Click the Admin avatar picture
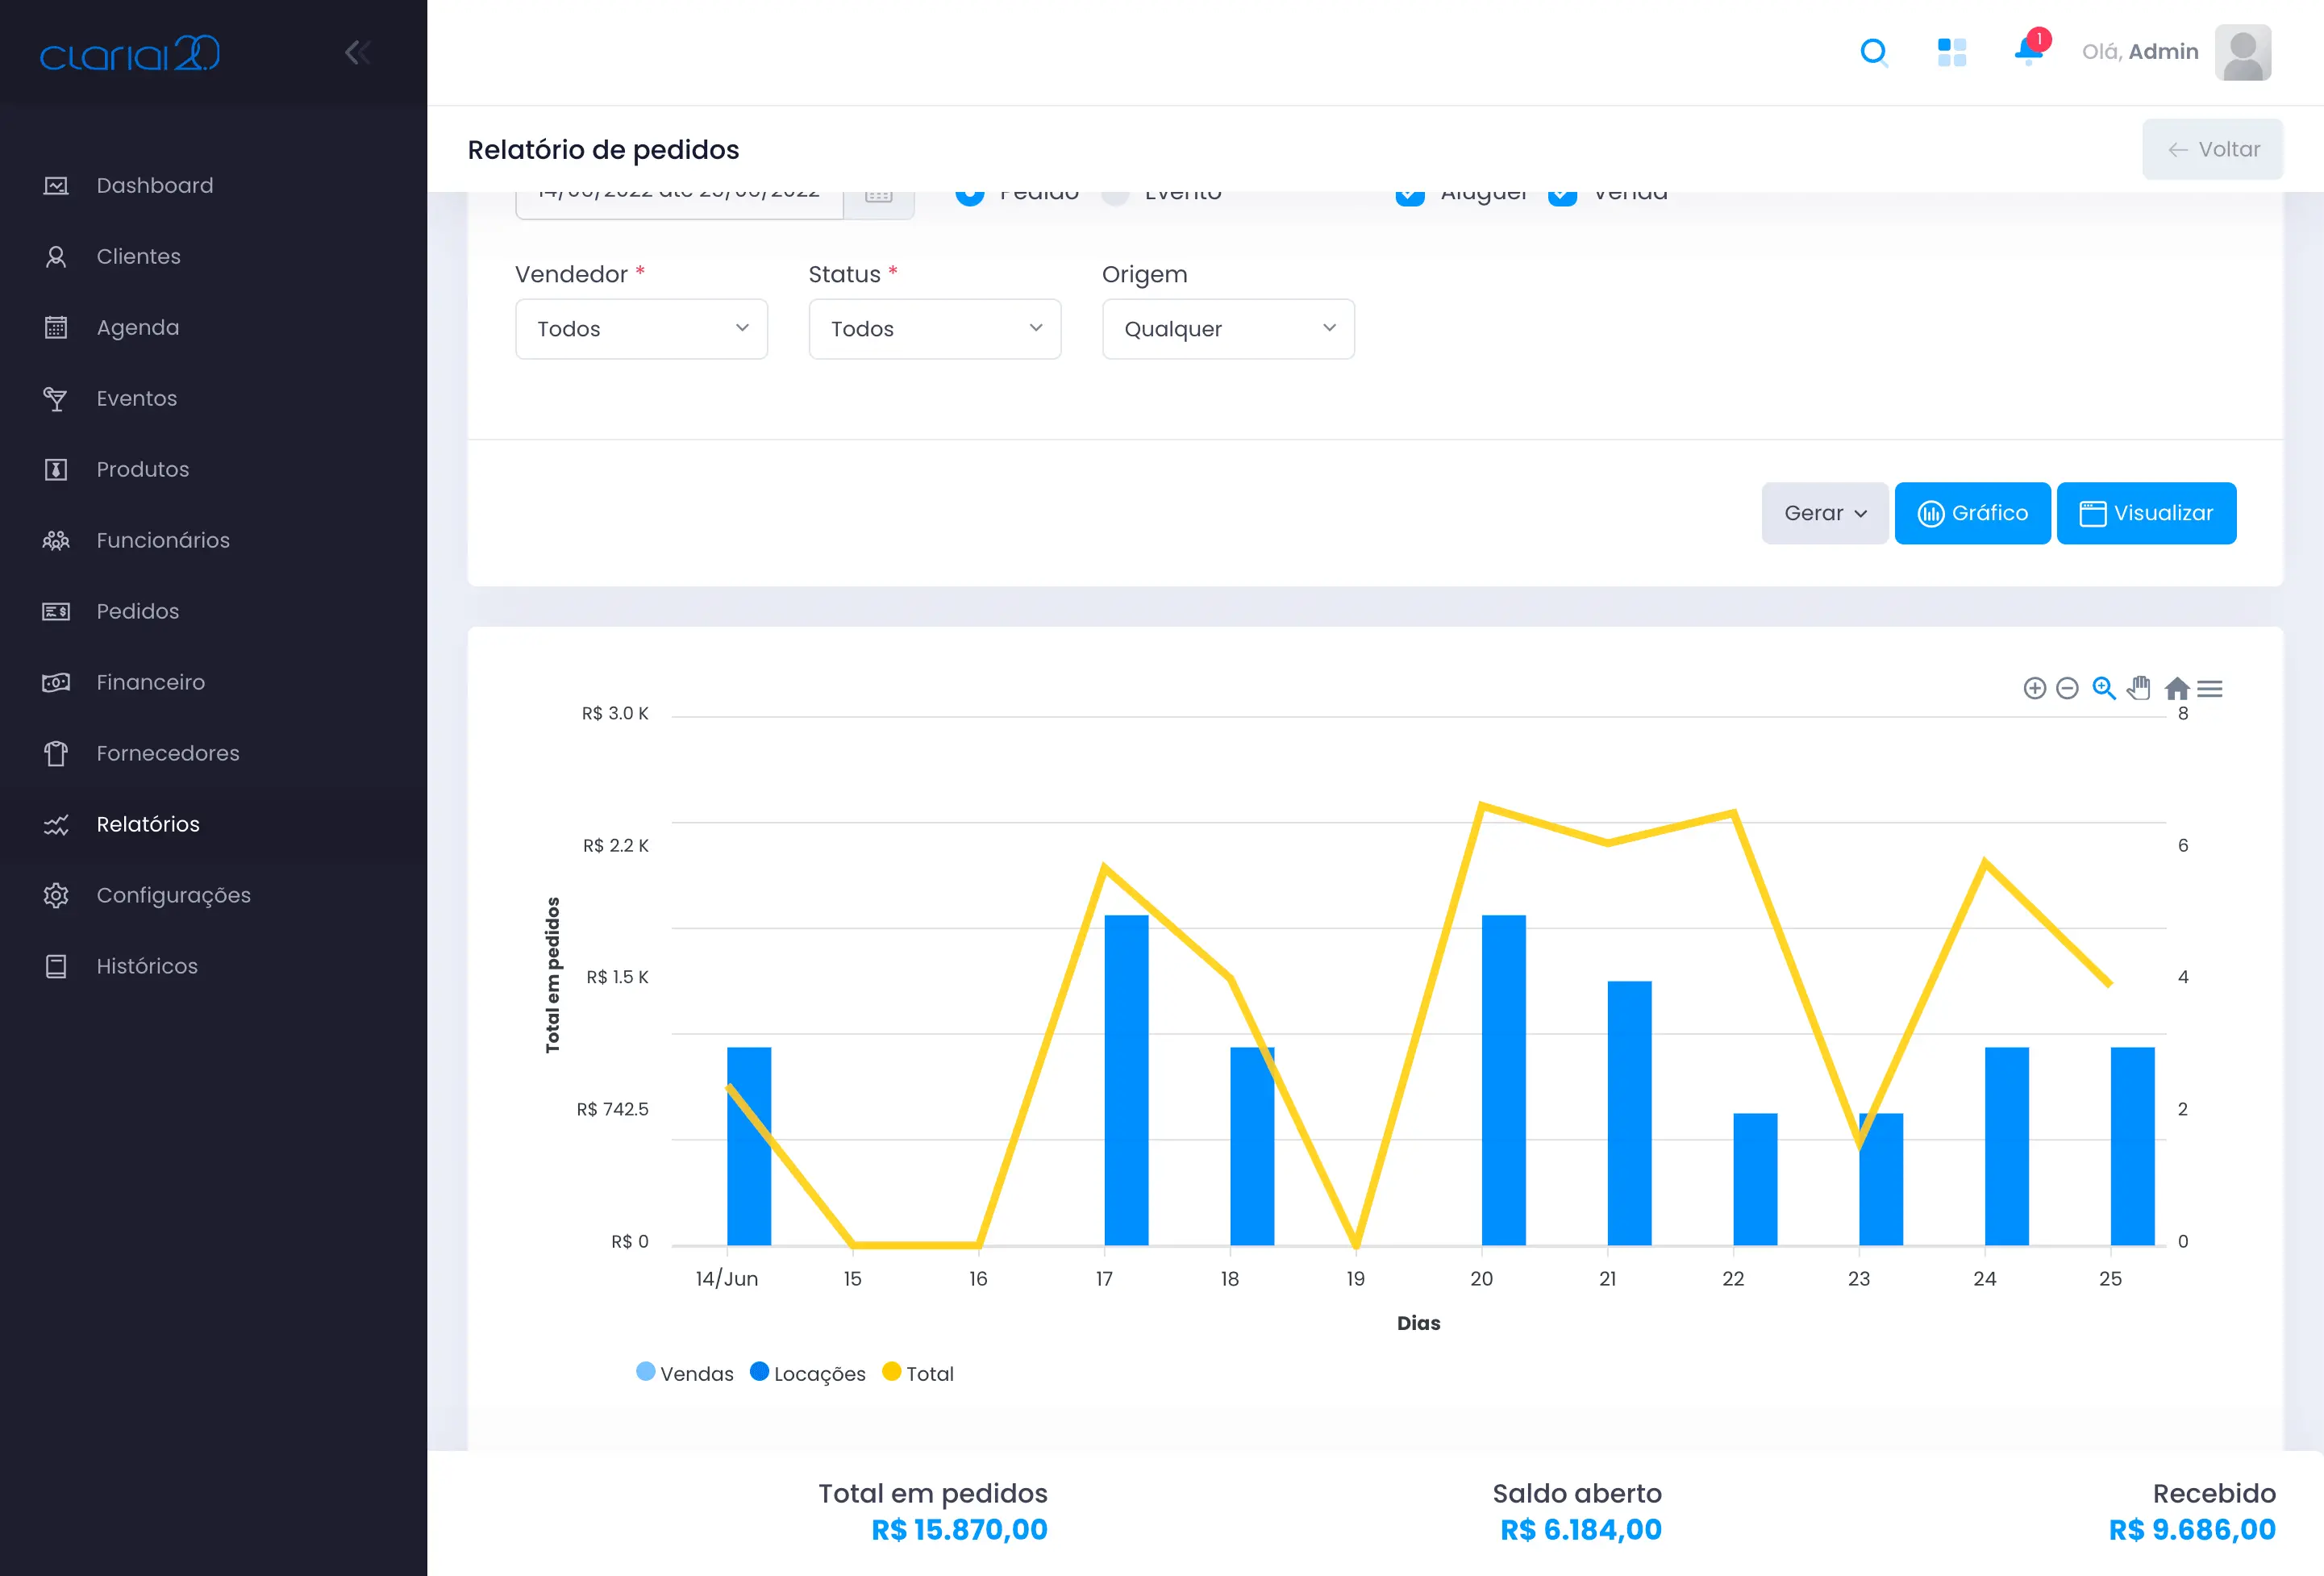 [x=2243, y=52]
